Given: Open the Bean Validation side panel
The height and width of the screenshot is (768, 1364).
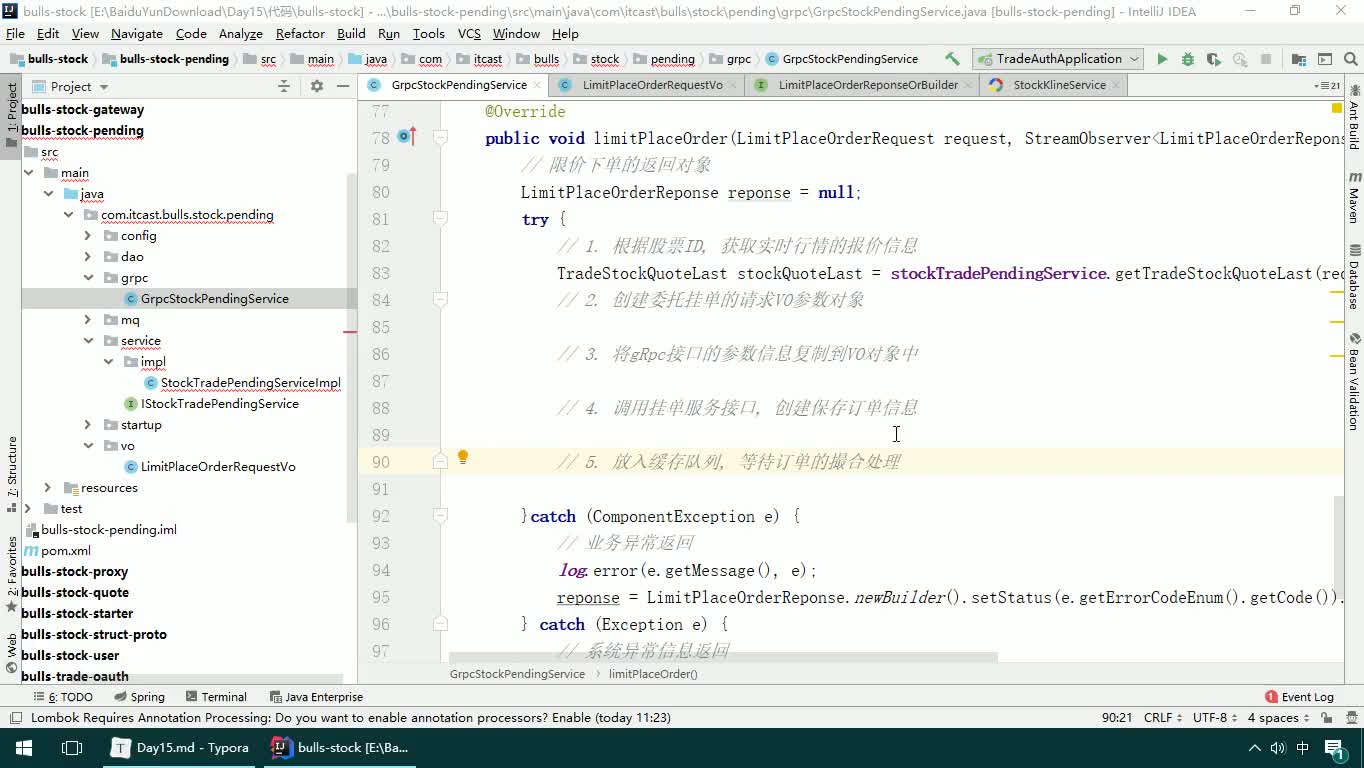Looking at the screenshot, I should (1354, 381).
